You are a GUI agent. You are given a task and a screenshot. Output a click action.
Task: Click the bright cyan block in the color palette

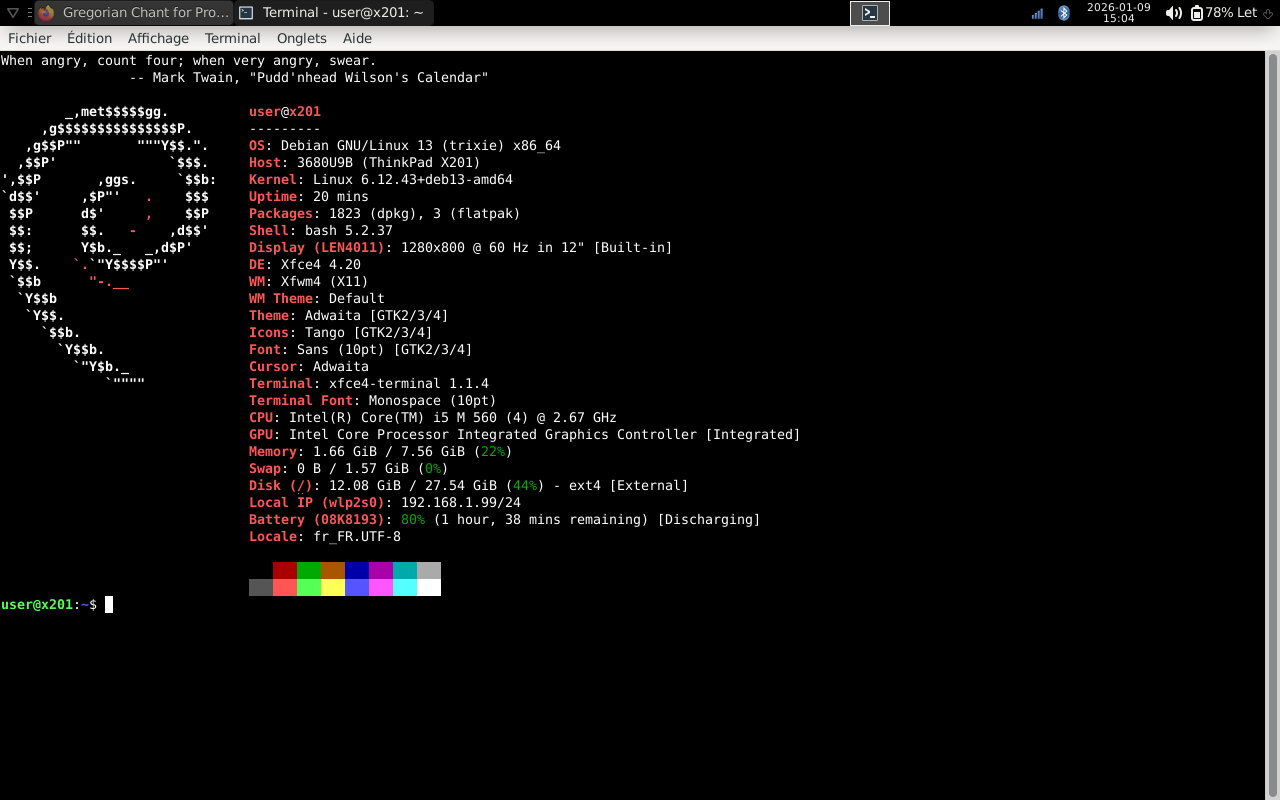pyautogui.click(x=405, y=587)
